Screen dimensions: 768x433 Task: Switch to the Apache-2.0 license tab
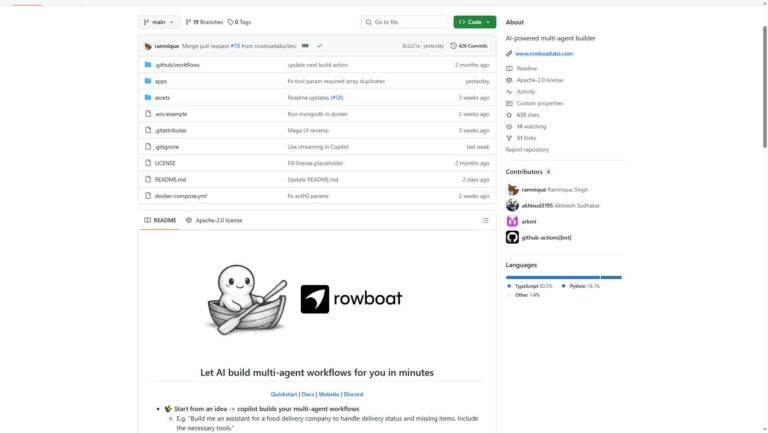(214, 220)
